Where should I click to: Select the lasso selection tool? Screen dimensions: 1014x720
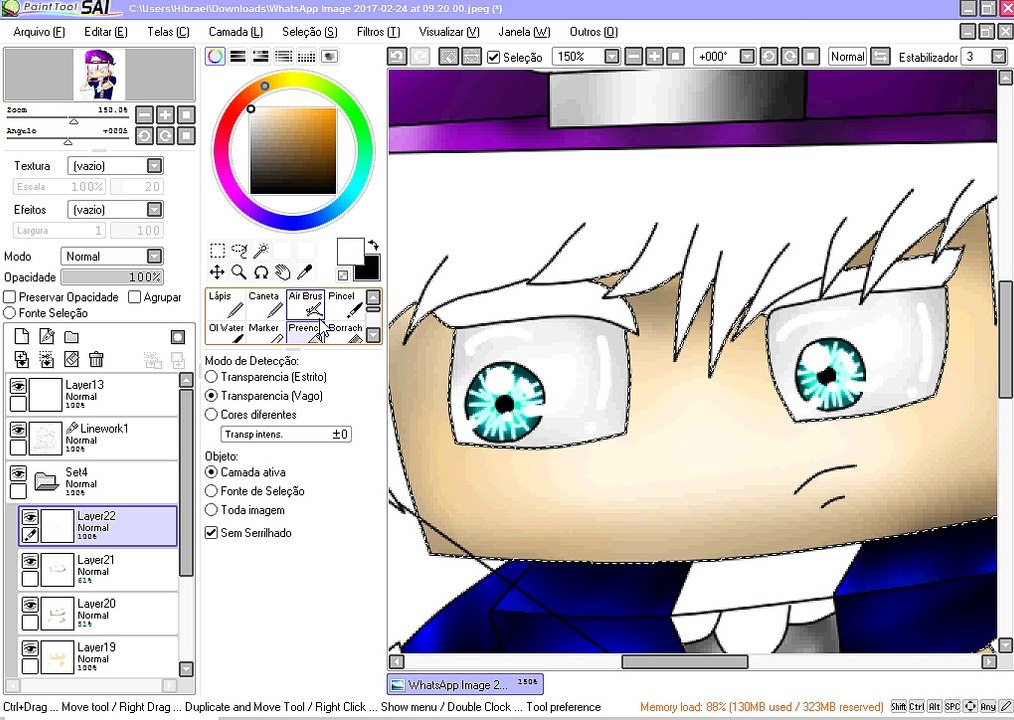[239, 250]
